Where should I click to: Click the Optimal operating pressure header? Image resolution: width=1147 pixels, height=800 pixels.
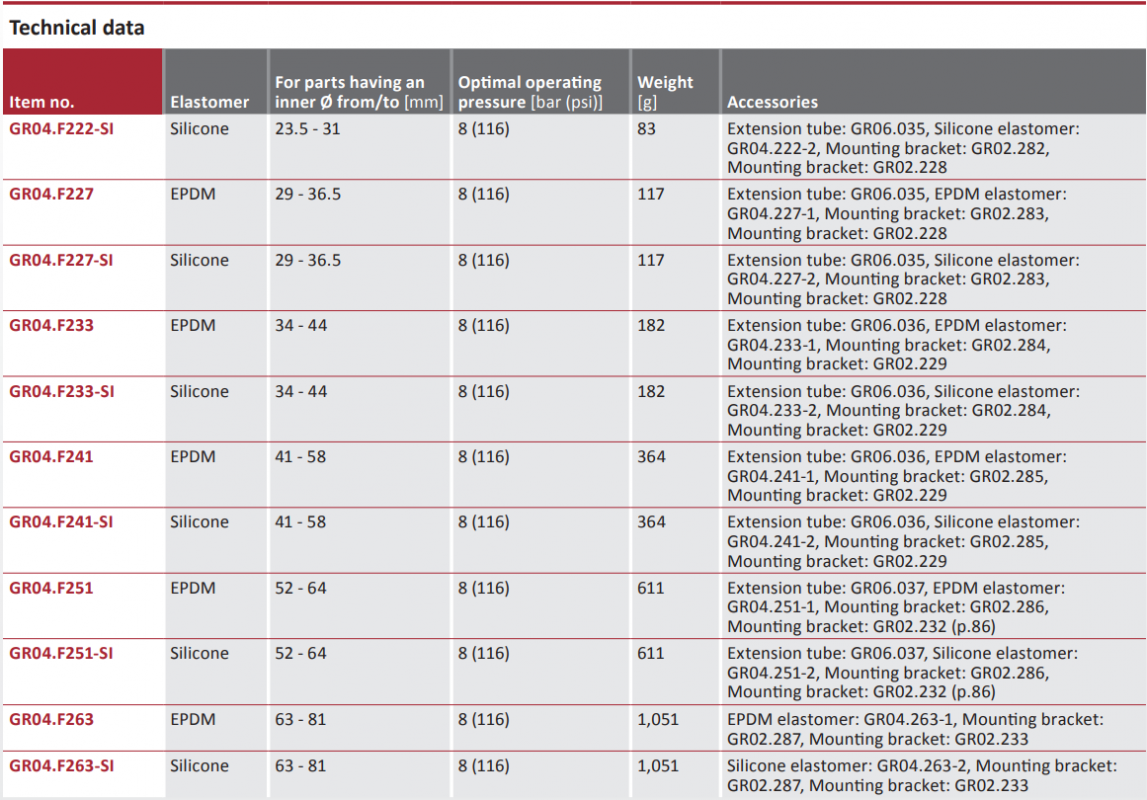[530, 92]
